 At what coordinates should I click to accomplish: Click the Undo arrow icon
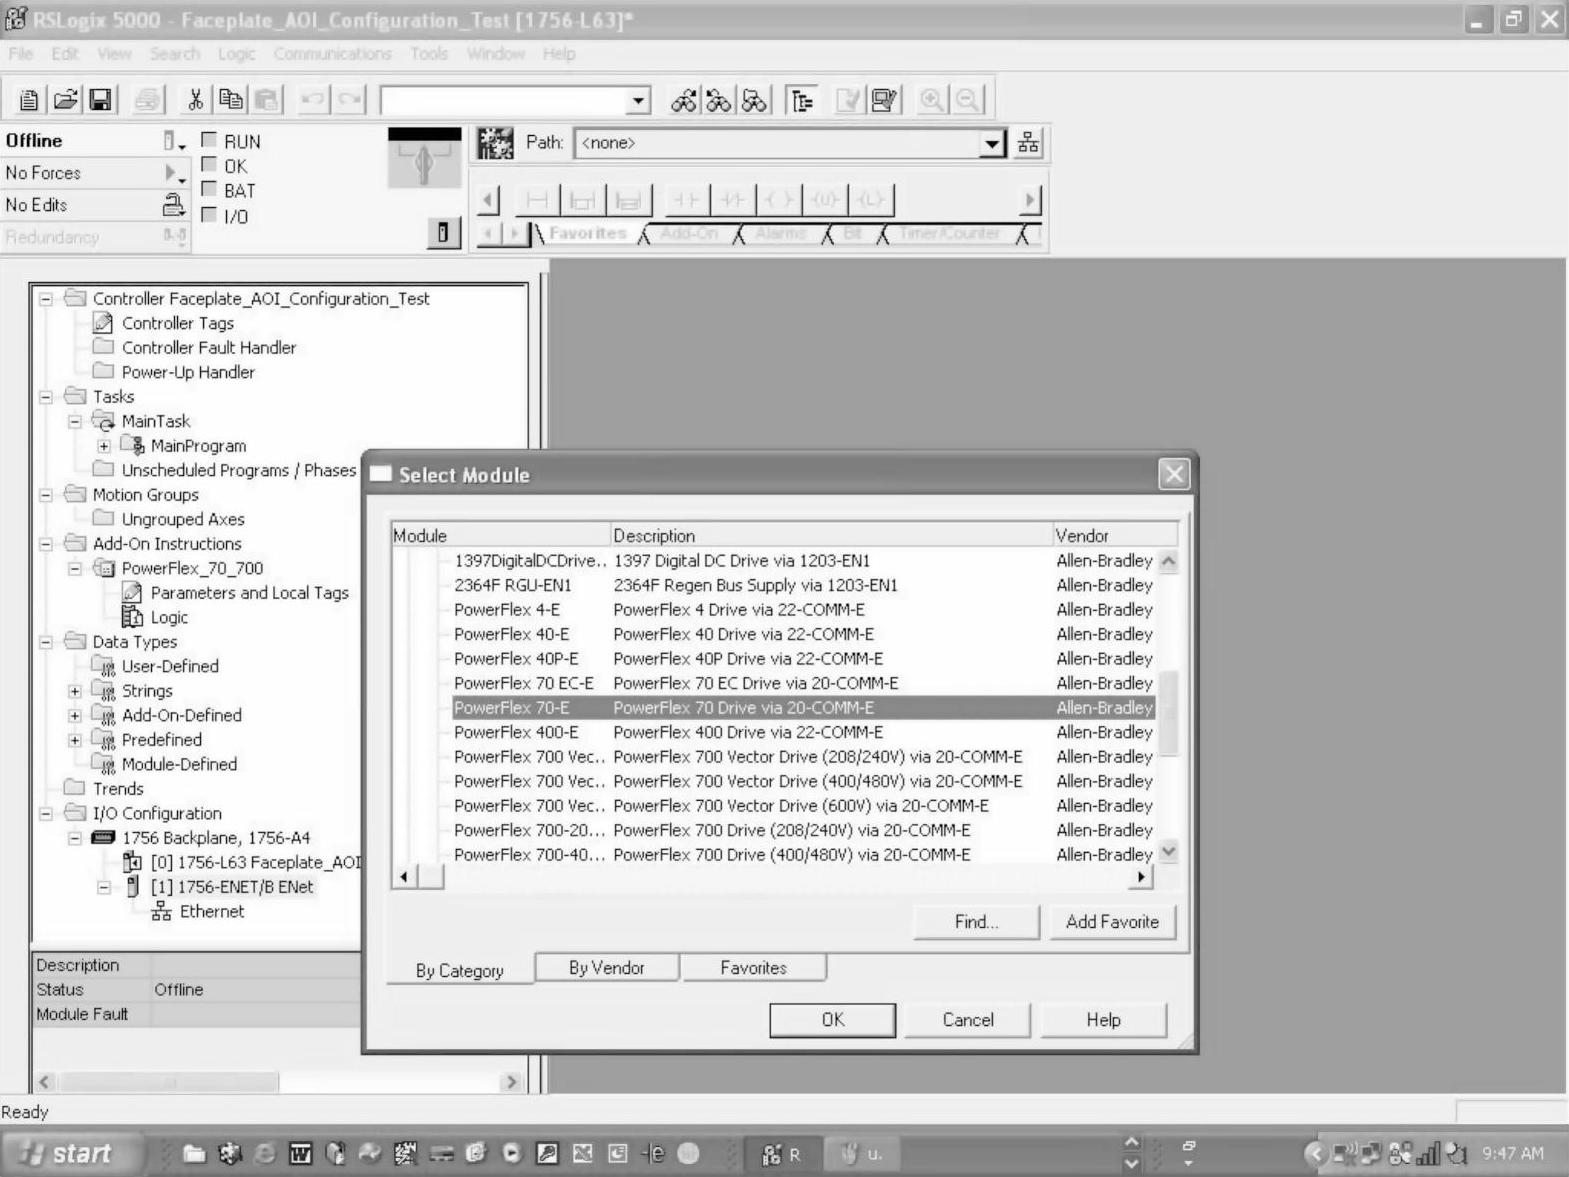click(313, 100)
